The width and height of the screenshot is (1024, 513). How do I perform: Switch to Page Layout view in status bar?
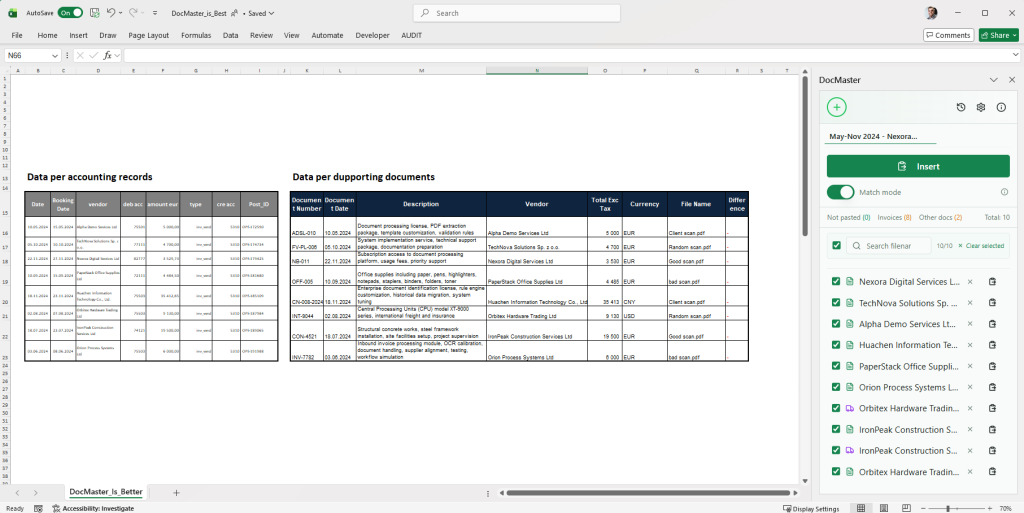tap(883, 508)
